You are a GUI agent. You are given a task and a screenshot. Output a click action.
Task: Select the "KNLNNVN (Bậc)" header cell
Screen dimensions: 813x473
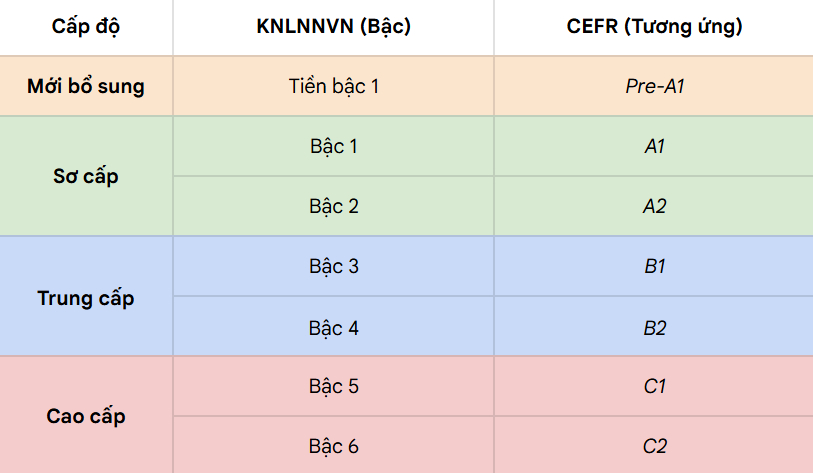[x=333, y=27]
